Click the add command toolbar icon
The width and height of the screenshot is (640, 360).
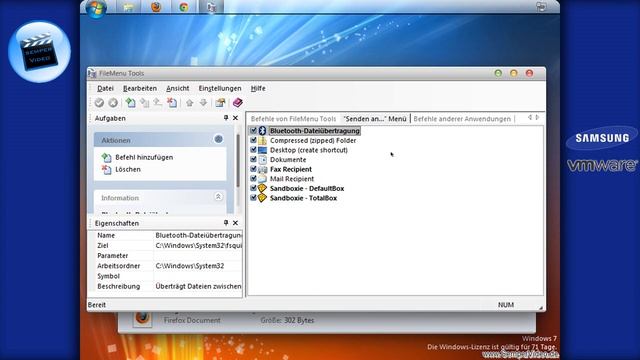[131, 103]
